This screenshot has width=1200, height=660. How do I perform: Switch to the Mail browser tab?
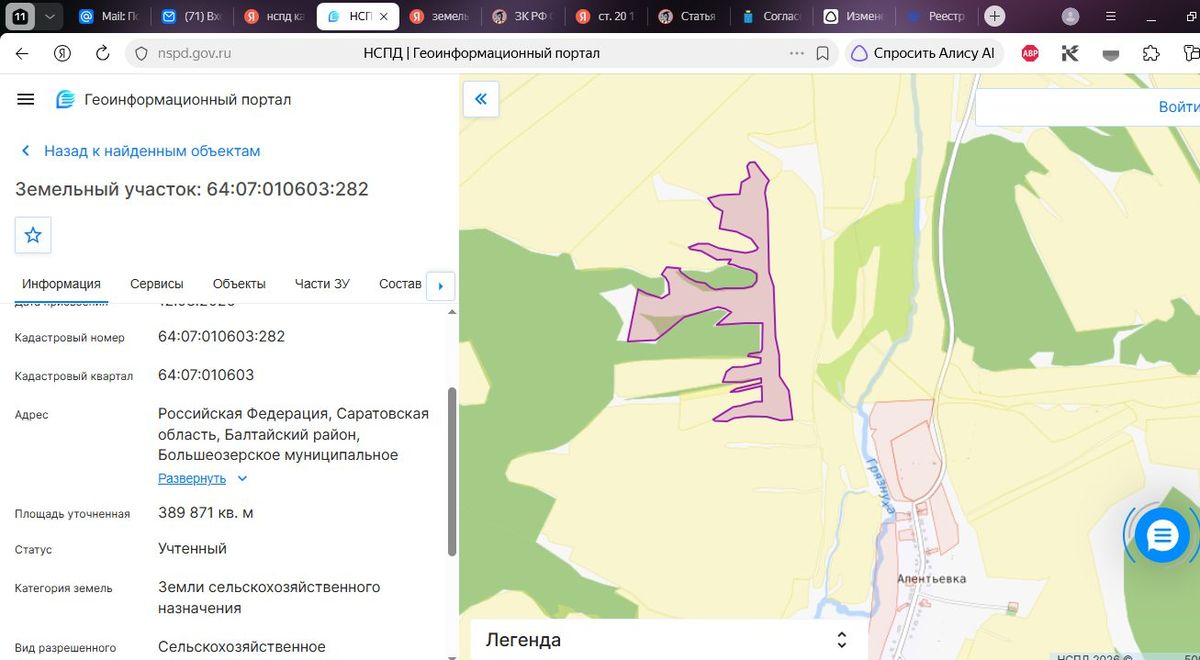pos(110,16)
